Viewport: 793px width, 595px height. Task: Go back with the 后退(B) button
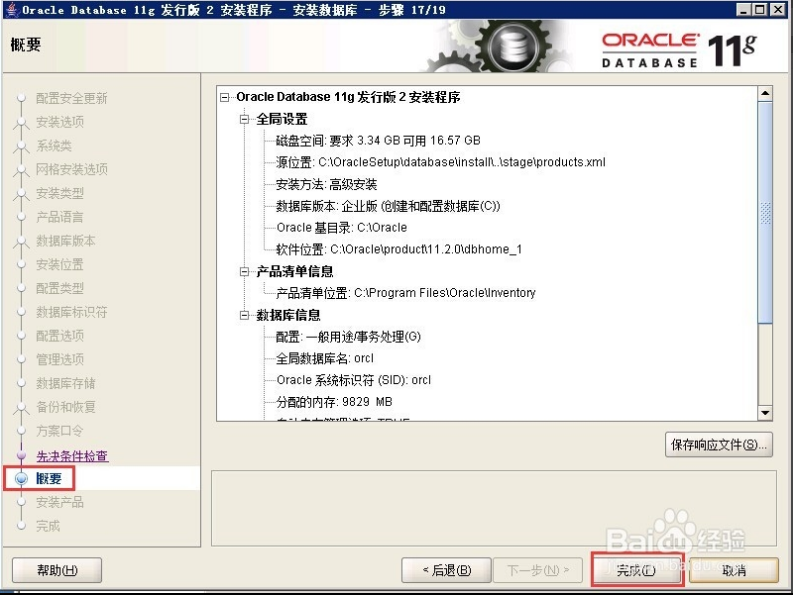[x=446, y=570]
